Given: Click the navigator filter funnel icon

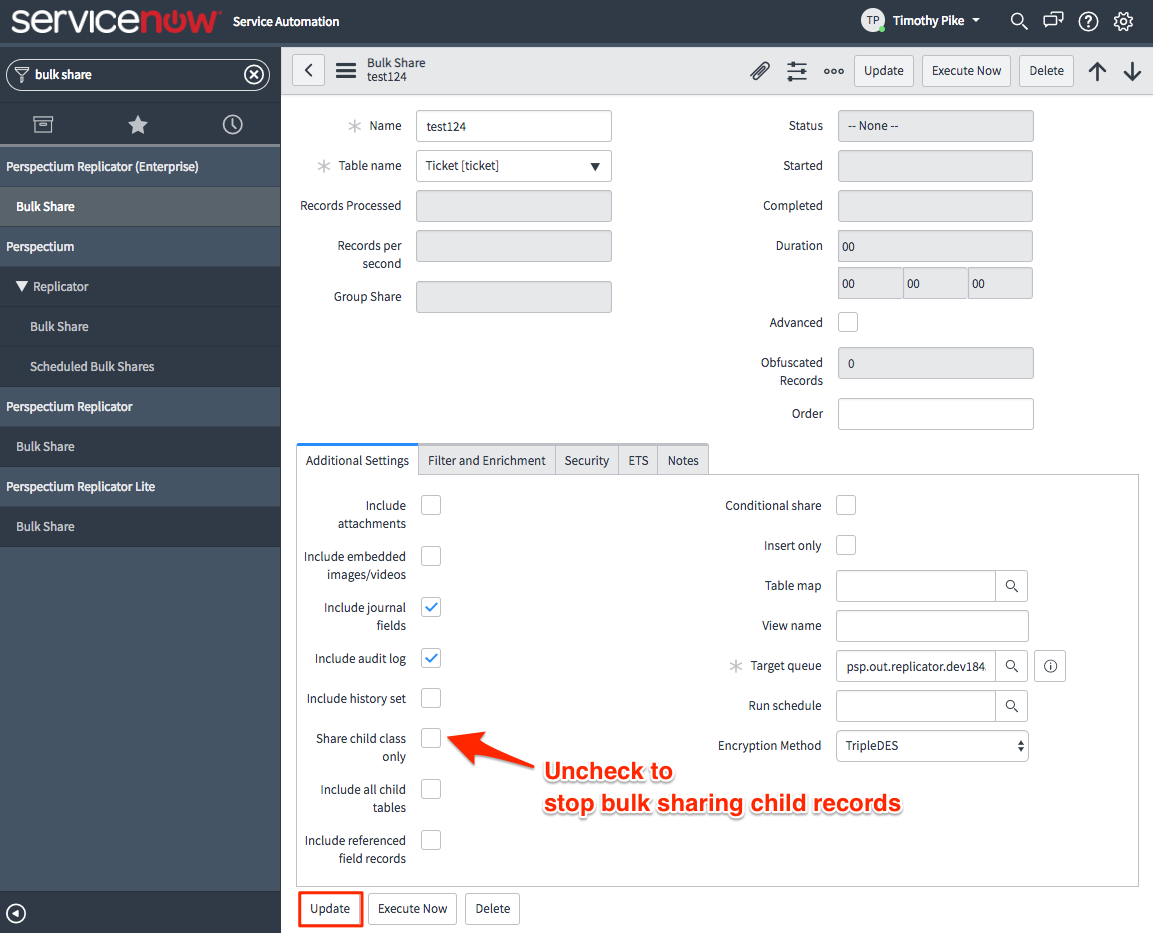Looking at the screenshot, I should 22,74.
